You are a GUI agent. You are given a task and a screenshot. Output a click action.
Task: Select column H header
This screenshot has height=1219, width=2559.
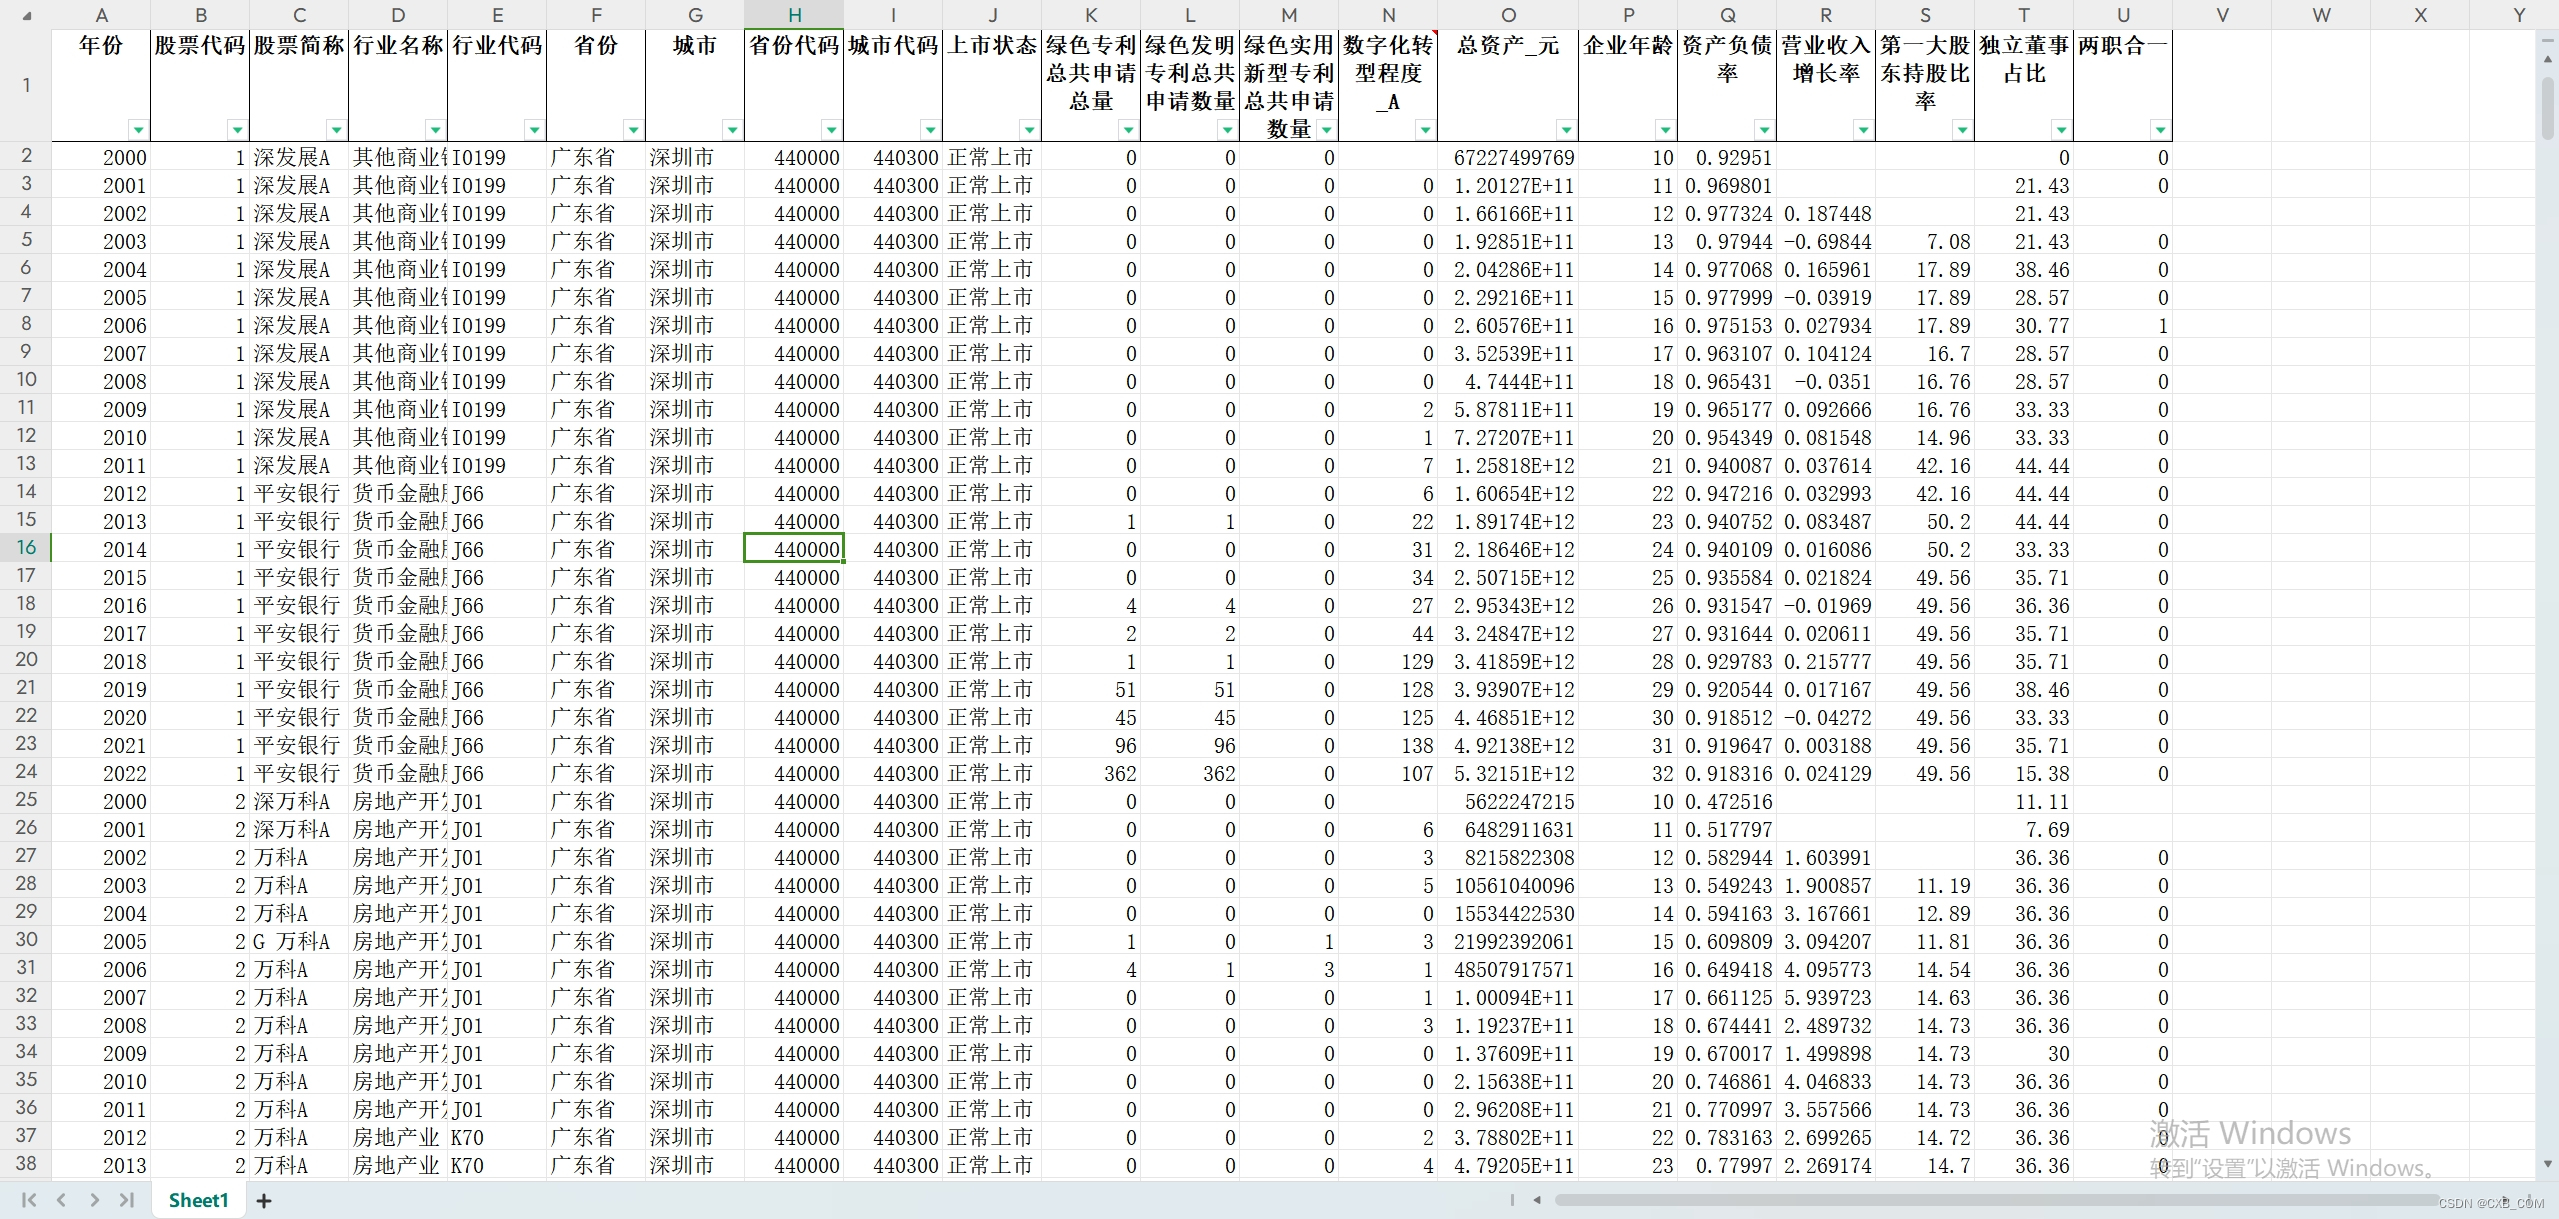tap(794, 15)
